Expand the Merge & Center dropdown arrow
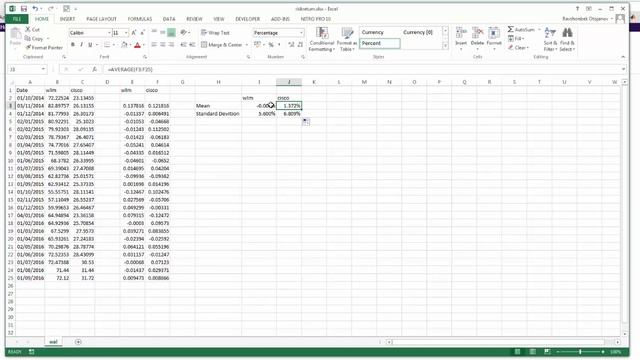Screen dimensions: 640x360 click(x=247, y=44)
